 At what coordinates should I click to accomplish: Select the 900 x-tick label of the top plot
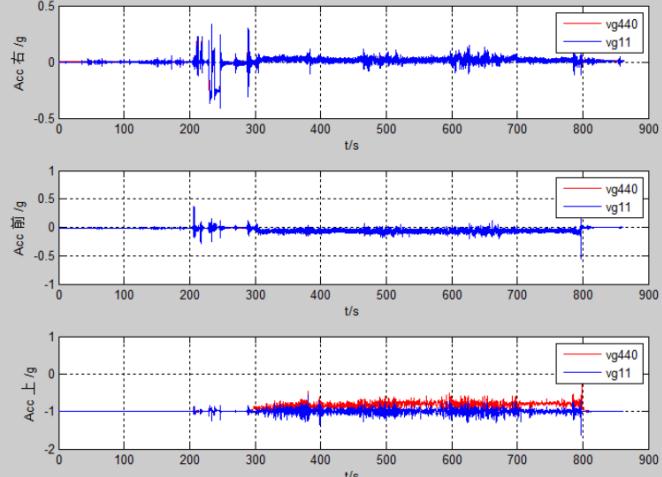coord(648,129)
